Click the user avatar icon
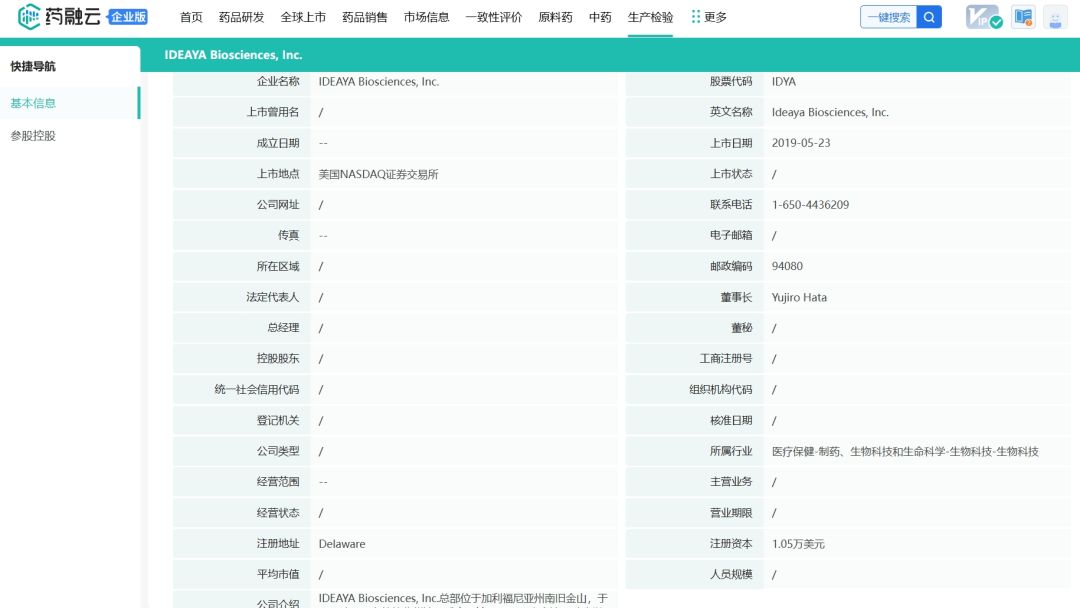 pos(1055,17)
